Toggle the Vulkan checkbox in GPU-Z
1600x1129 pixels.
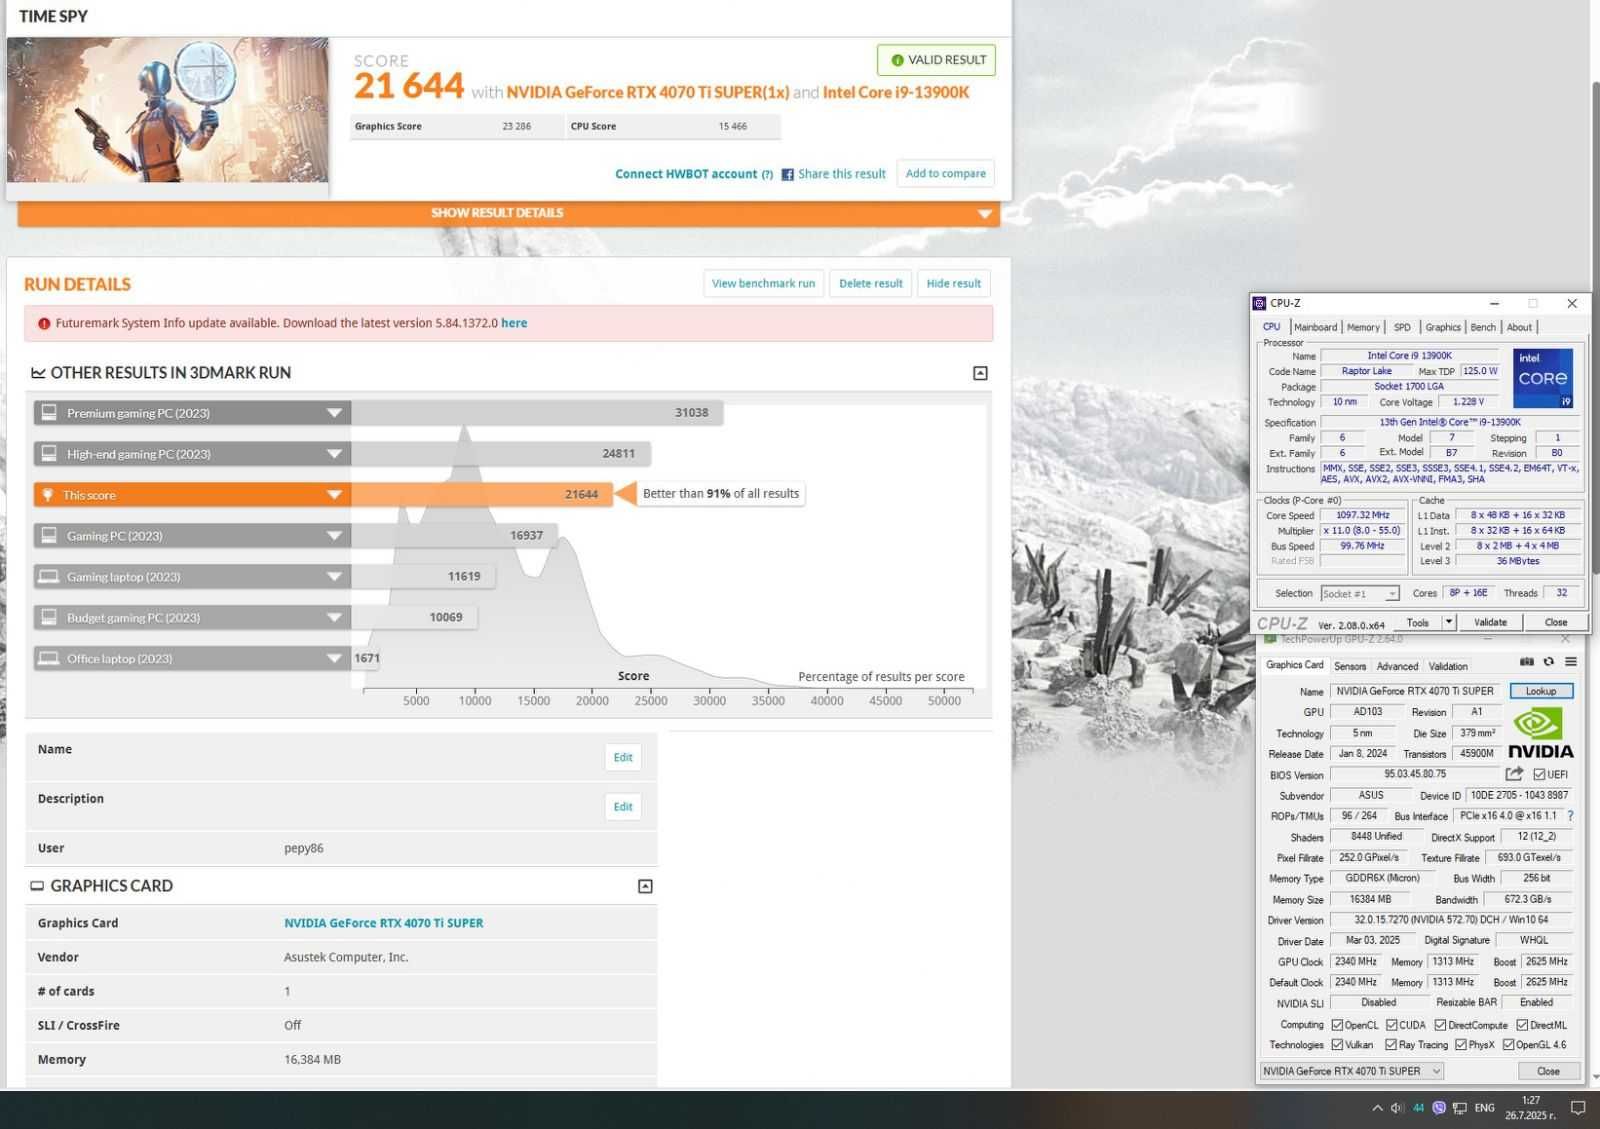1337,1045
